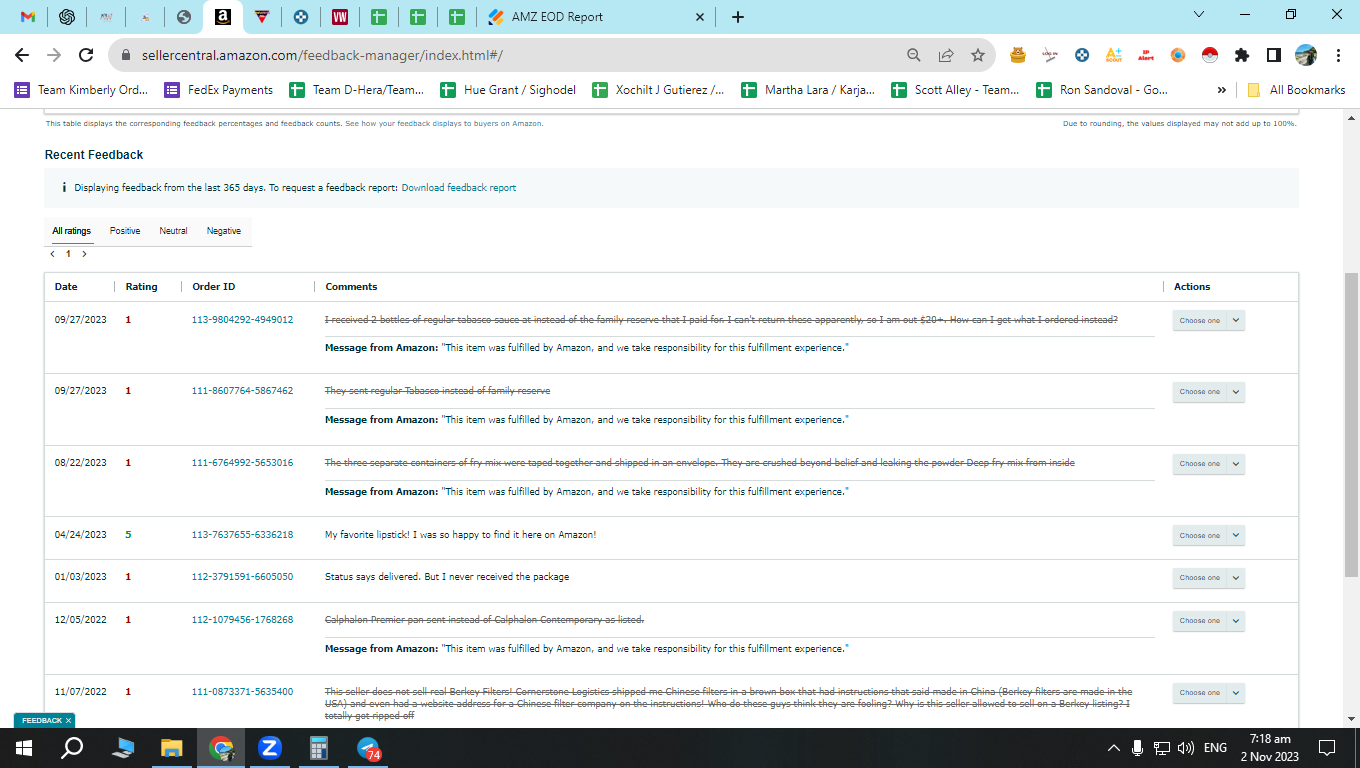Toggle the browser side panel
The width and height of the screenshot is (1360, 768).
point(1274,55)
